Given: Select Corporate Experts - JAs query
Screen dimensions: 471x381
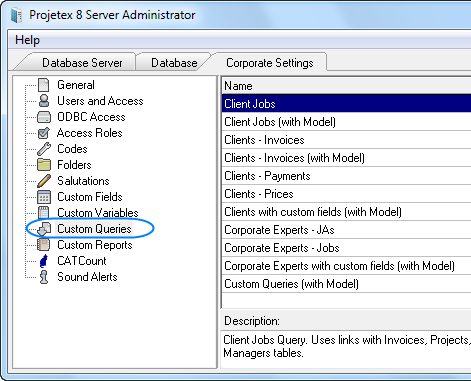Looking at the screenshot, I should (346, 230).
